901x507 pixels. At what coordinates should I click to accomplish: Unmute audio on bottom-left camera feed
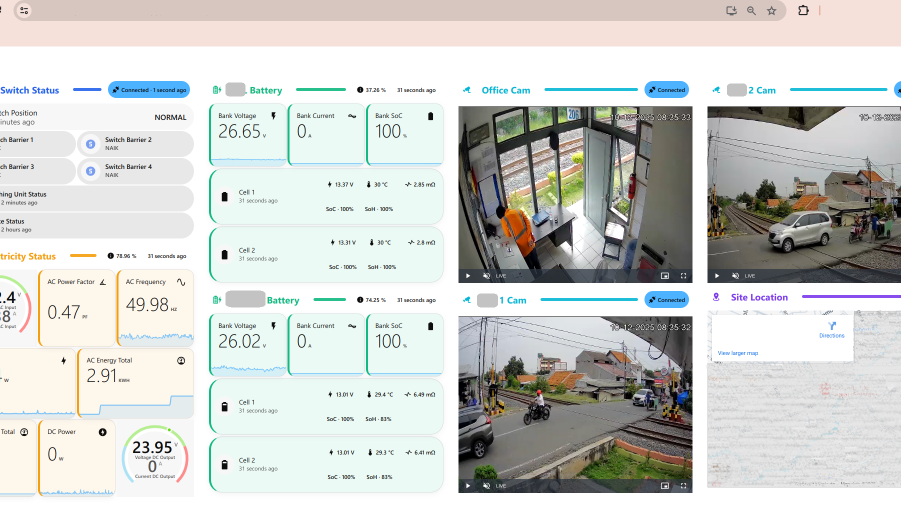tap(487, 486)
